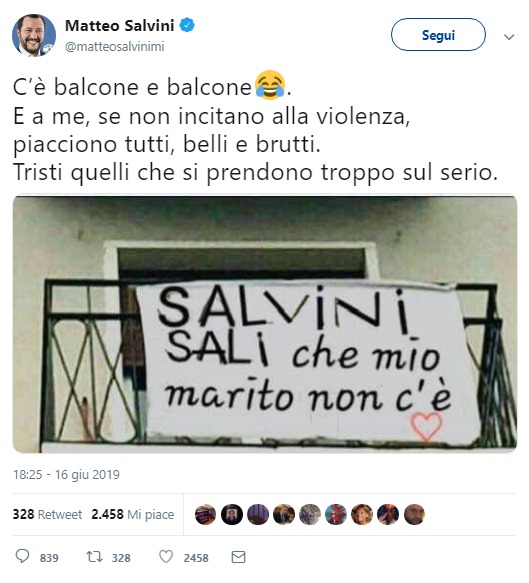
Task: Click the retweet arrows icon
Action: coord(94,557)
